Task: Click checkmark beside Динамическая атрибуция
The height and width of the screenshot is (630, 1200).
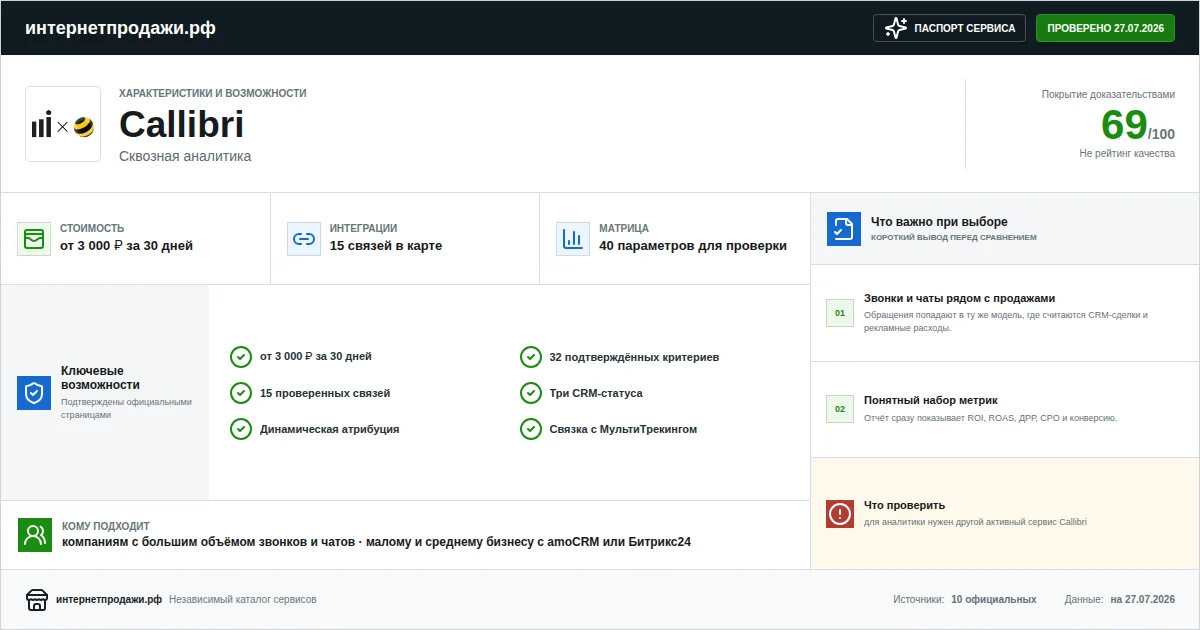Action: tap(241, 429)
